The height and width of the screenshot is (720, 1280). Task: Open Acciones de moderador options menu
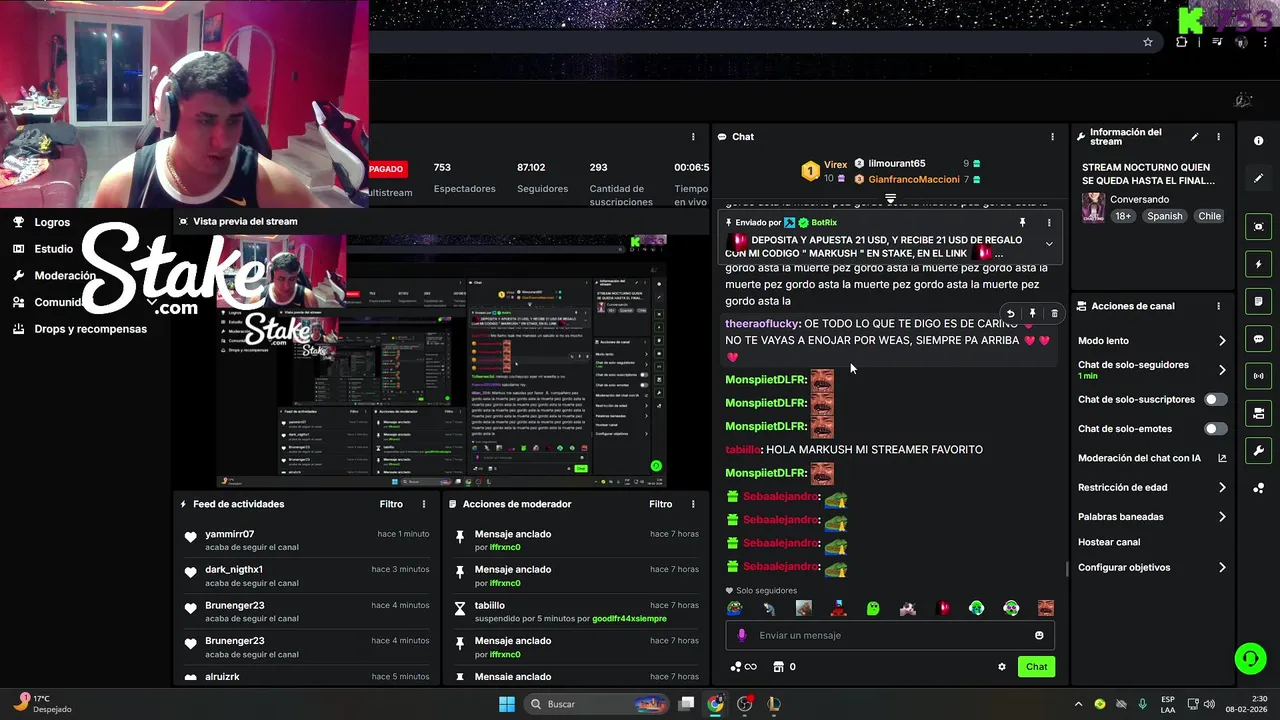point(693,504)
